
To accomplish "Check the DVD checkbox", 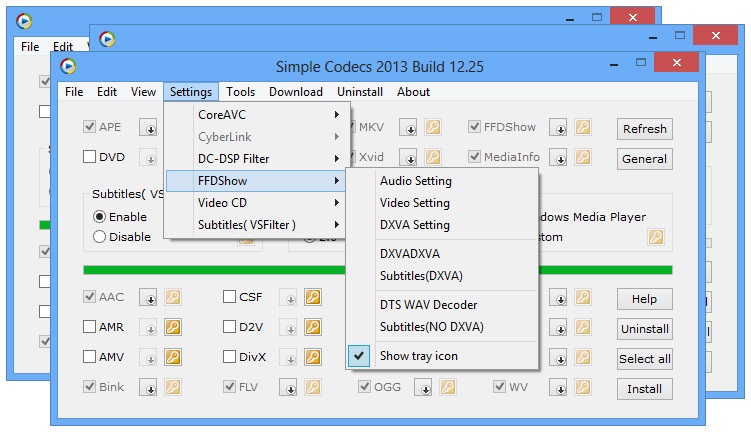I will [x=89, y=157].
